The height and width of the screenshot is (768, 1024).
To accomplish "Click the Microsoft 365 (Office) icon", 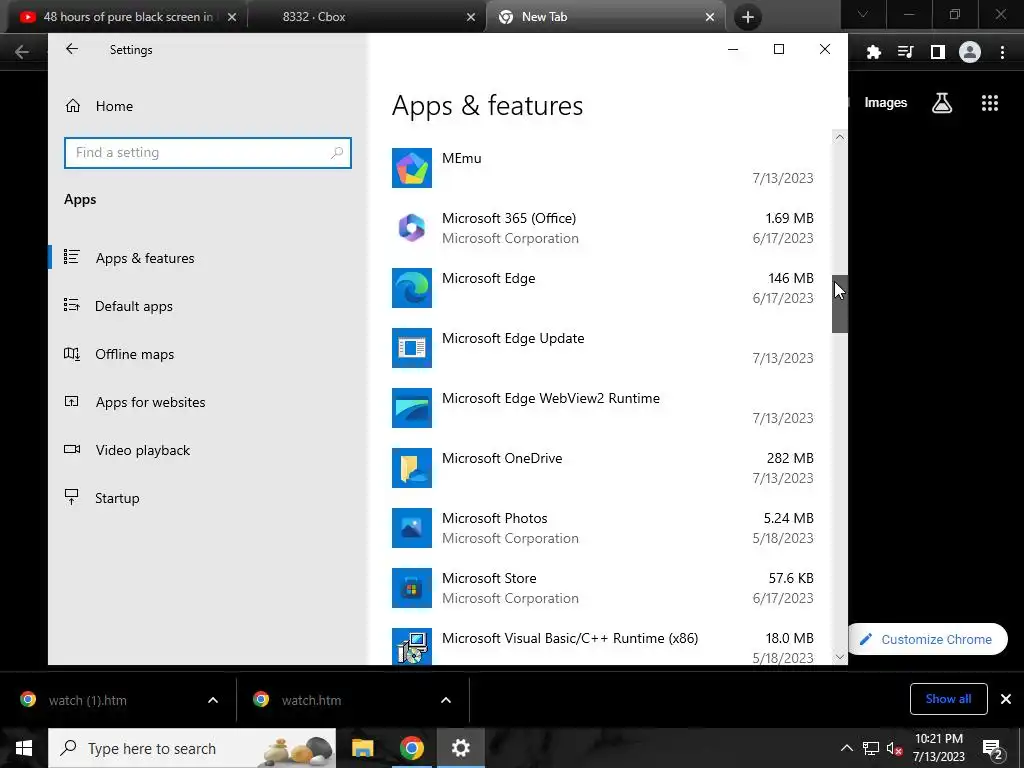I will tap(411, 228).
